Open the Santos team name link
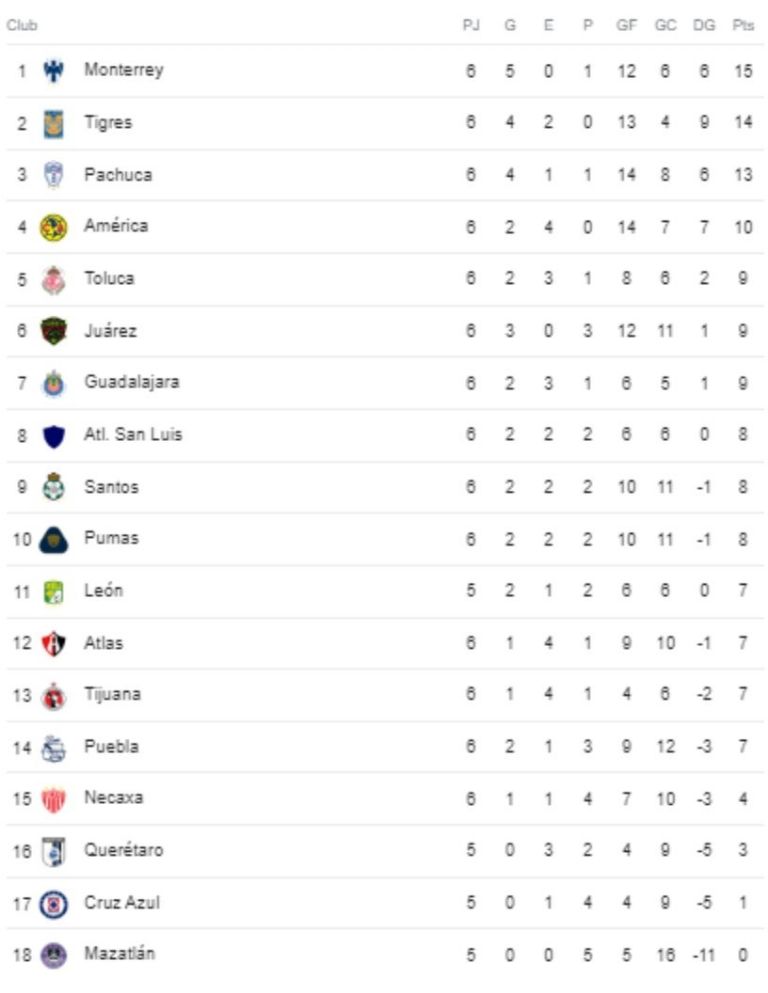This screenshot has width=768, height=993. 111,487
